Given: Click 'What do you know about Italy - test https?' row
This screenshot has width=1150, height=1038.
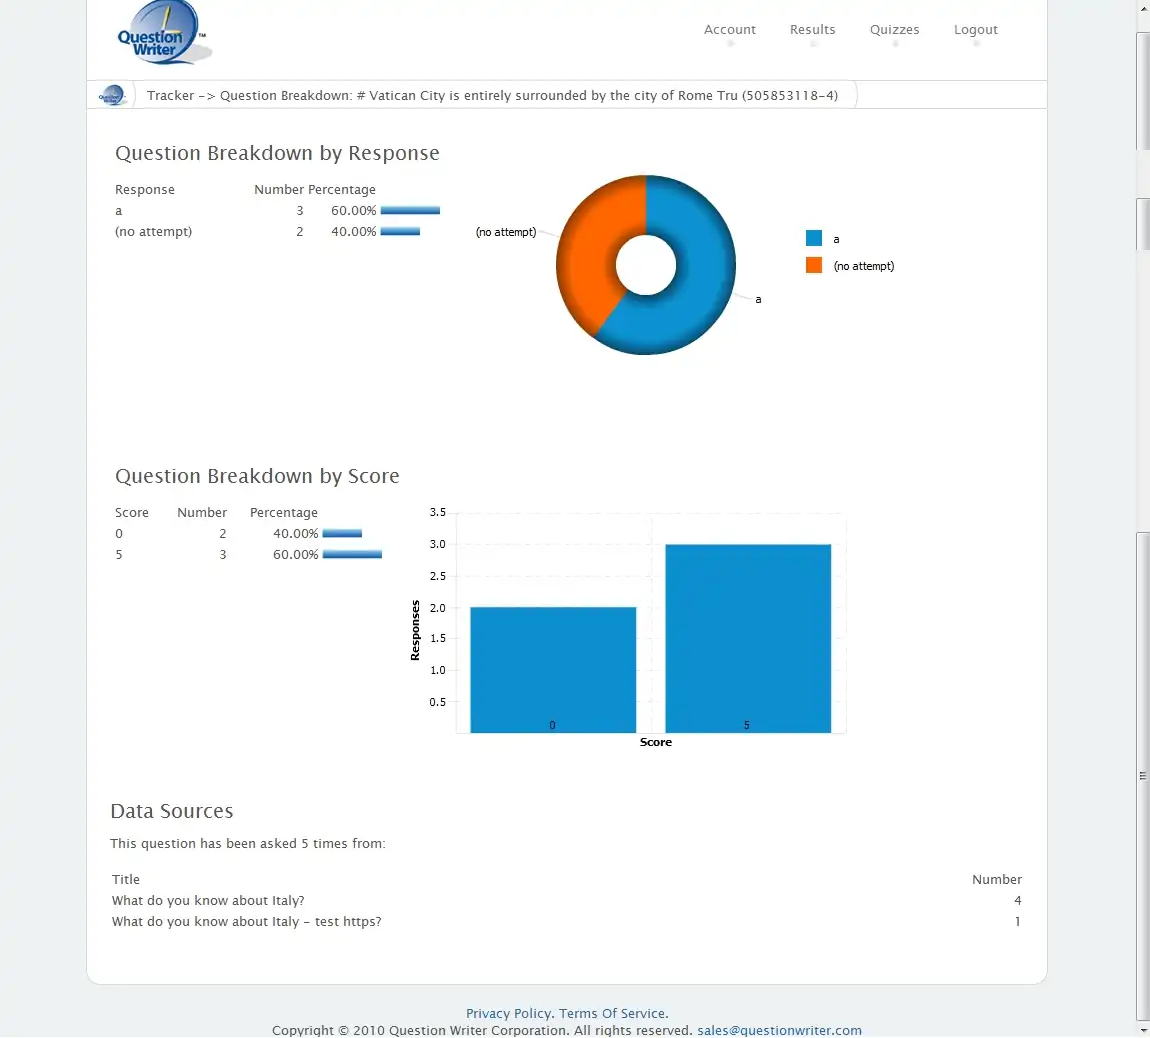Looking at the screenshot, I should 246,921.
